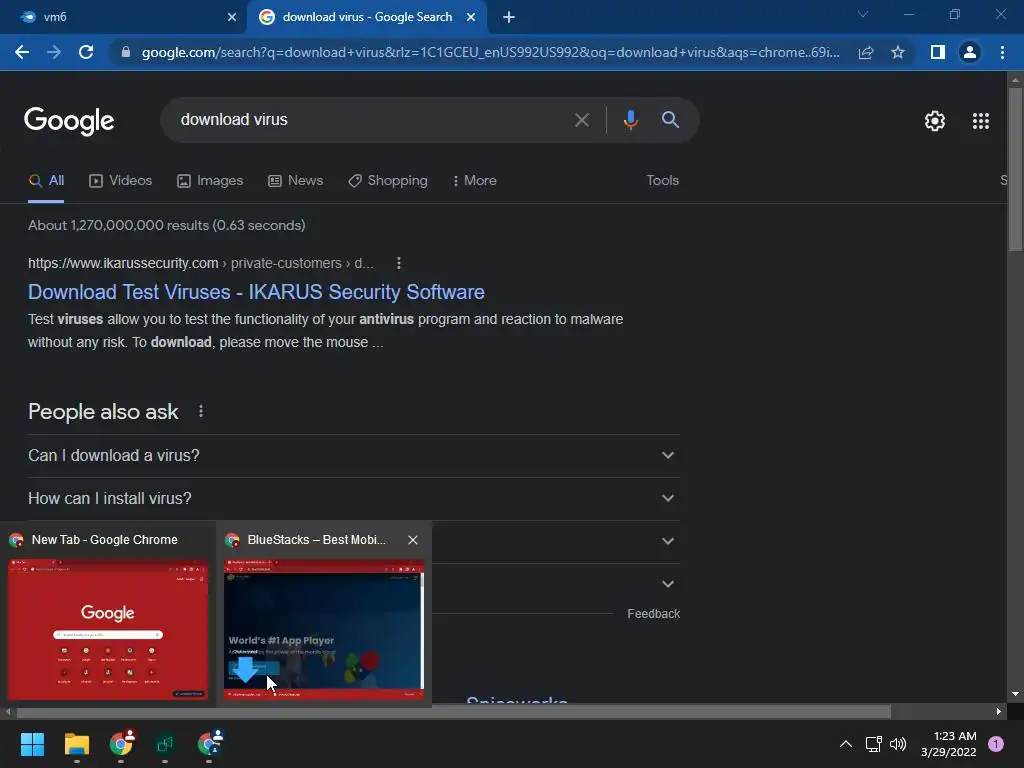
Task: Close the download virus search tab
Action: coord(471,17)
